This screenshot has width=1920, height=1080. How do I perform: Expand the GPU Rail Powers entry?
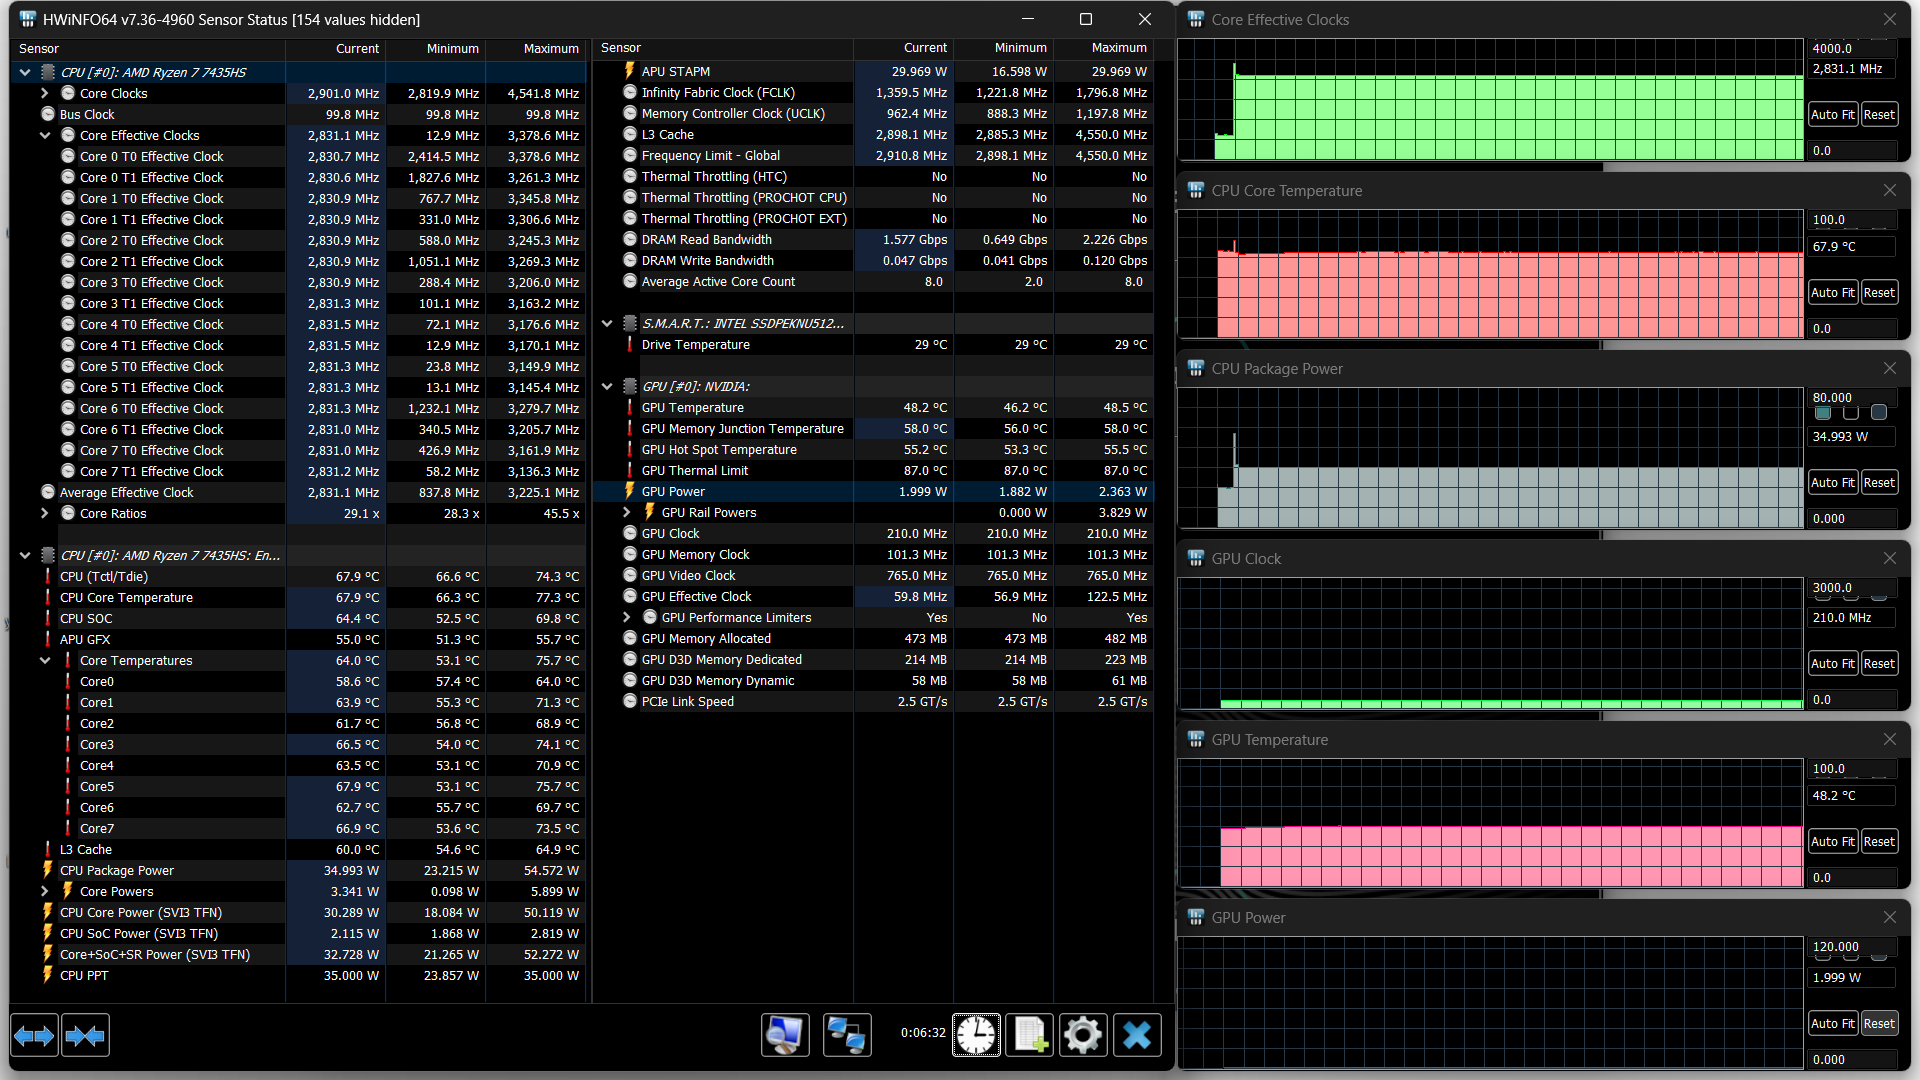click(627, 512)
